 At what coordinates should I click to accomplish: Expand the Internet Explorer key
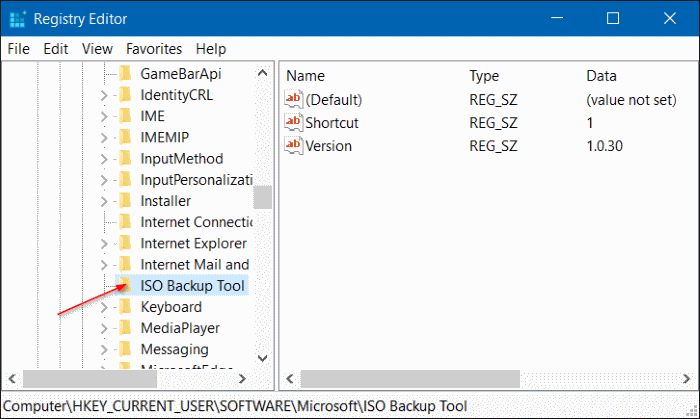point(104,244)
